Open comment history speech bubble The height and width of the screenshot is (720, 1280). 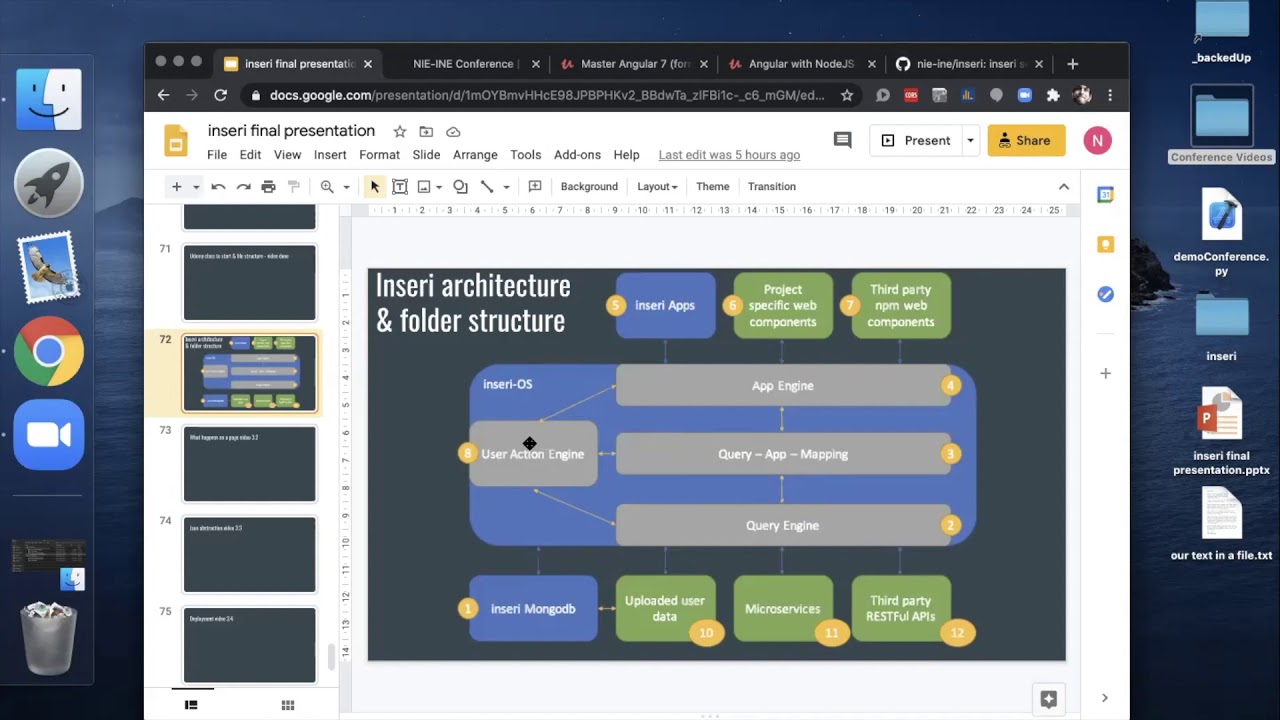(842, 141)
